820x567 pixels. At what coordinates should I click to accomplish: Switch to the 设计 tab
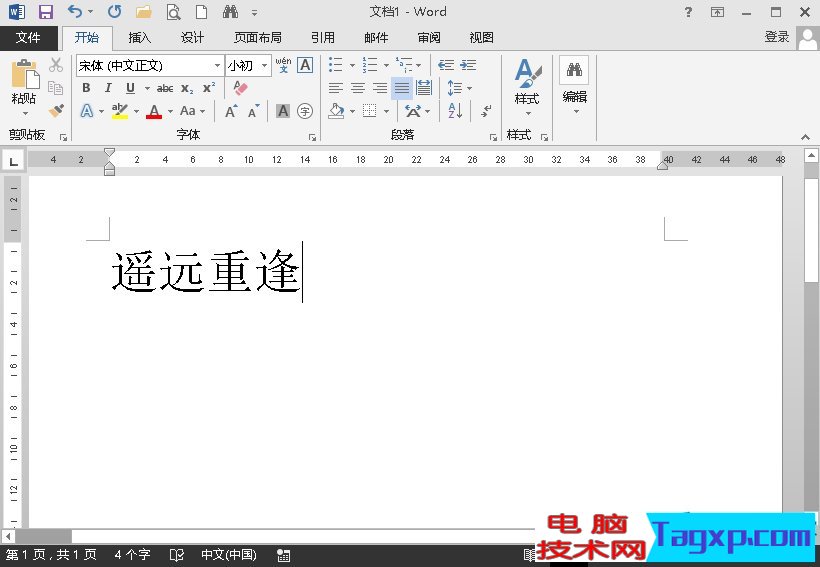(192, 37)
